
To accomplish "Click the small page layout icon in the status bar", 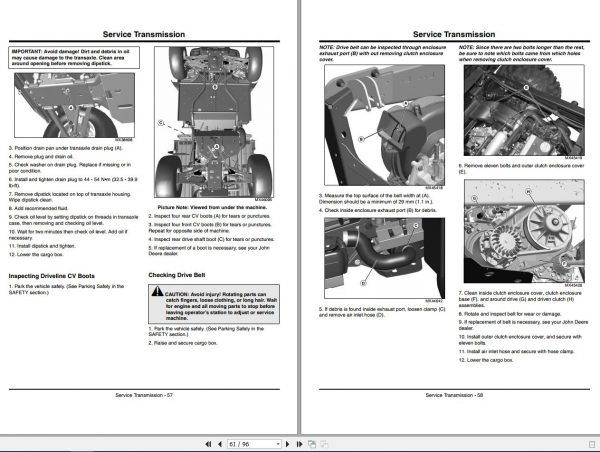I will pos(592,444).
